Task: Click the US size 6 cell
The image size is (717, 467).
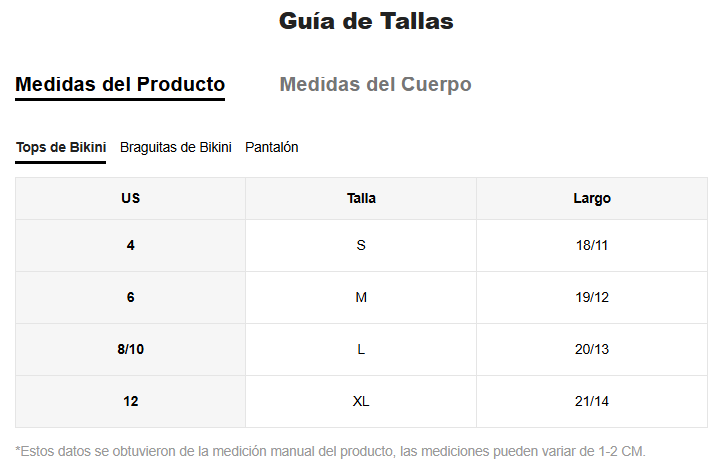Action: click(x=131, y=297)
